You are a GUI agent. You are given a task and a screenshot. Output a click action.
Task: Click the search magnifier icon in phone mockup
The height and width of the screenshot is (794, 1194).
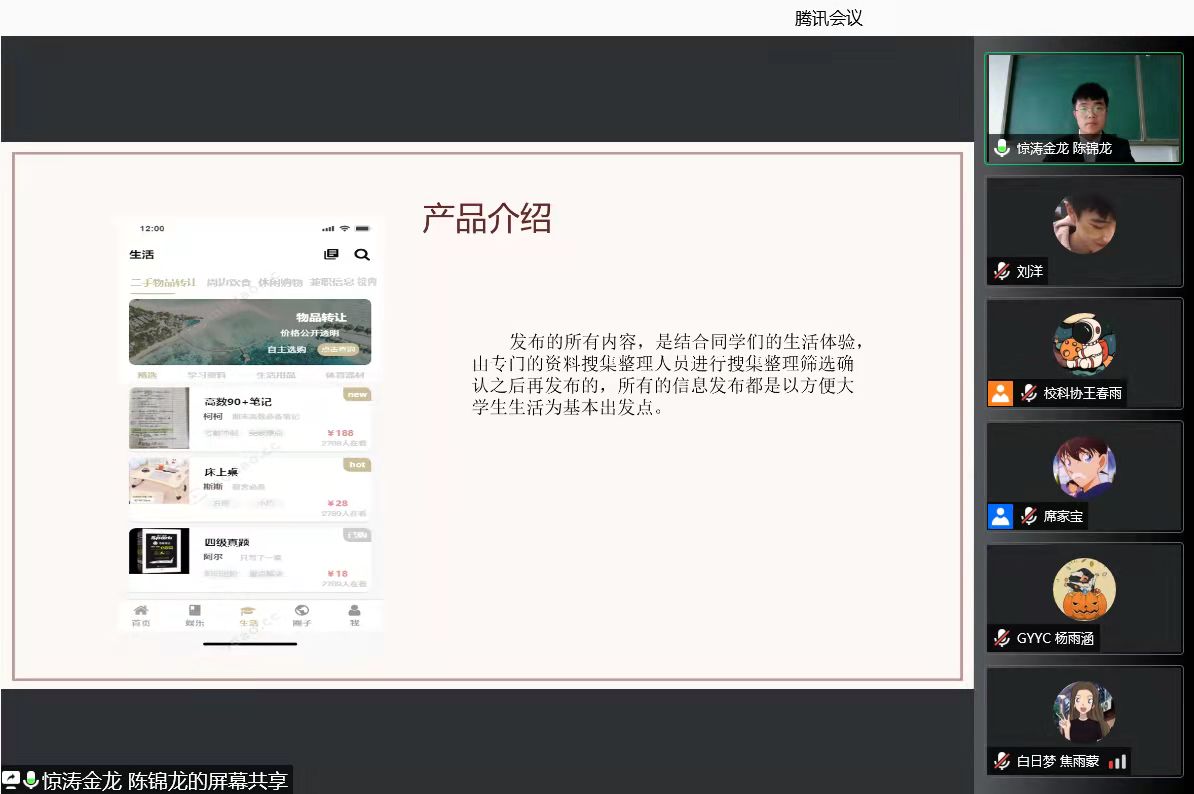click(362, 255)
